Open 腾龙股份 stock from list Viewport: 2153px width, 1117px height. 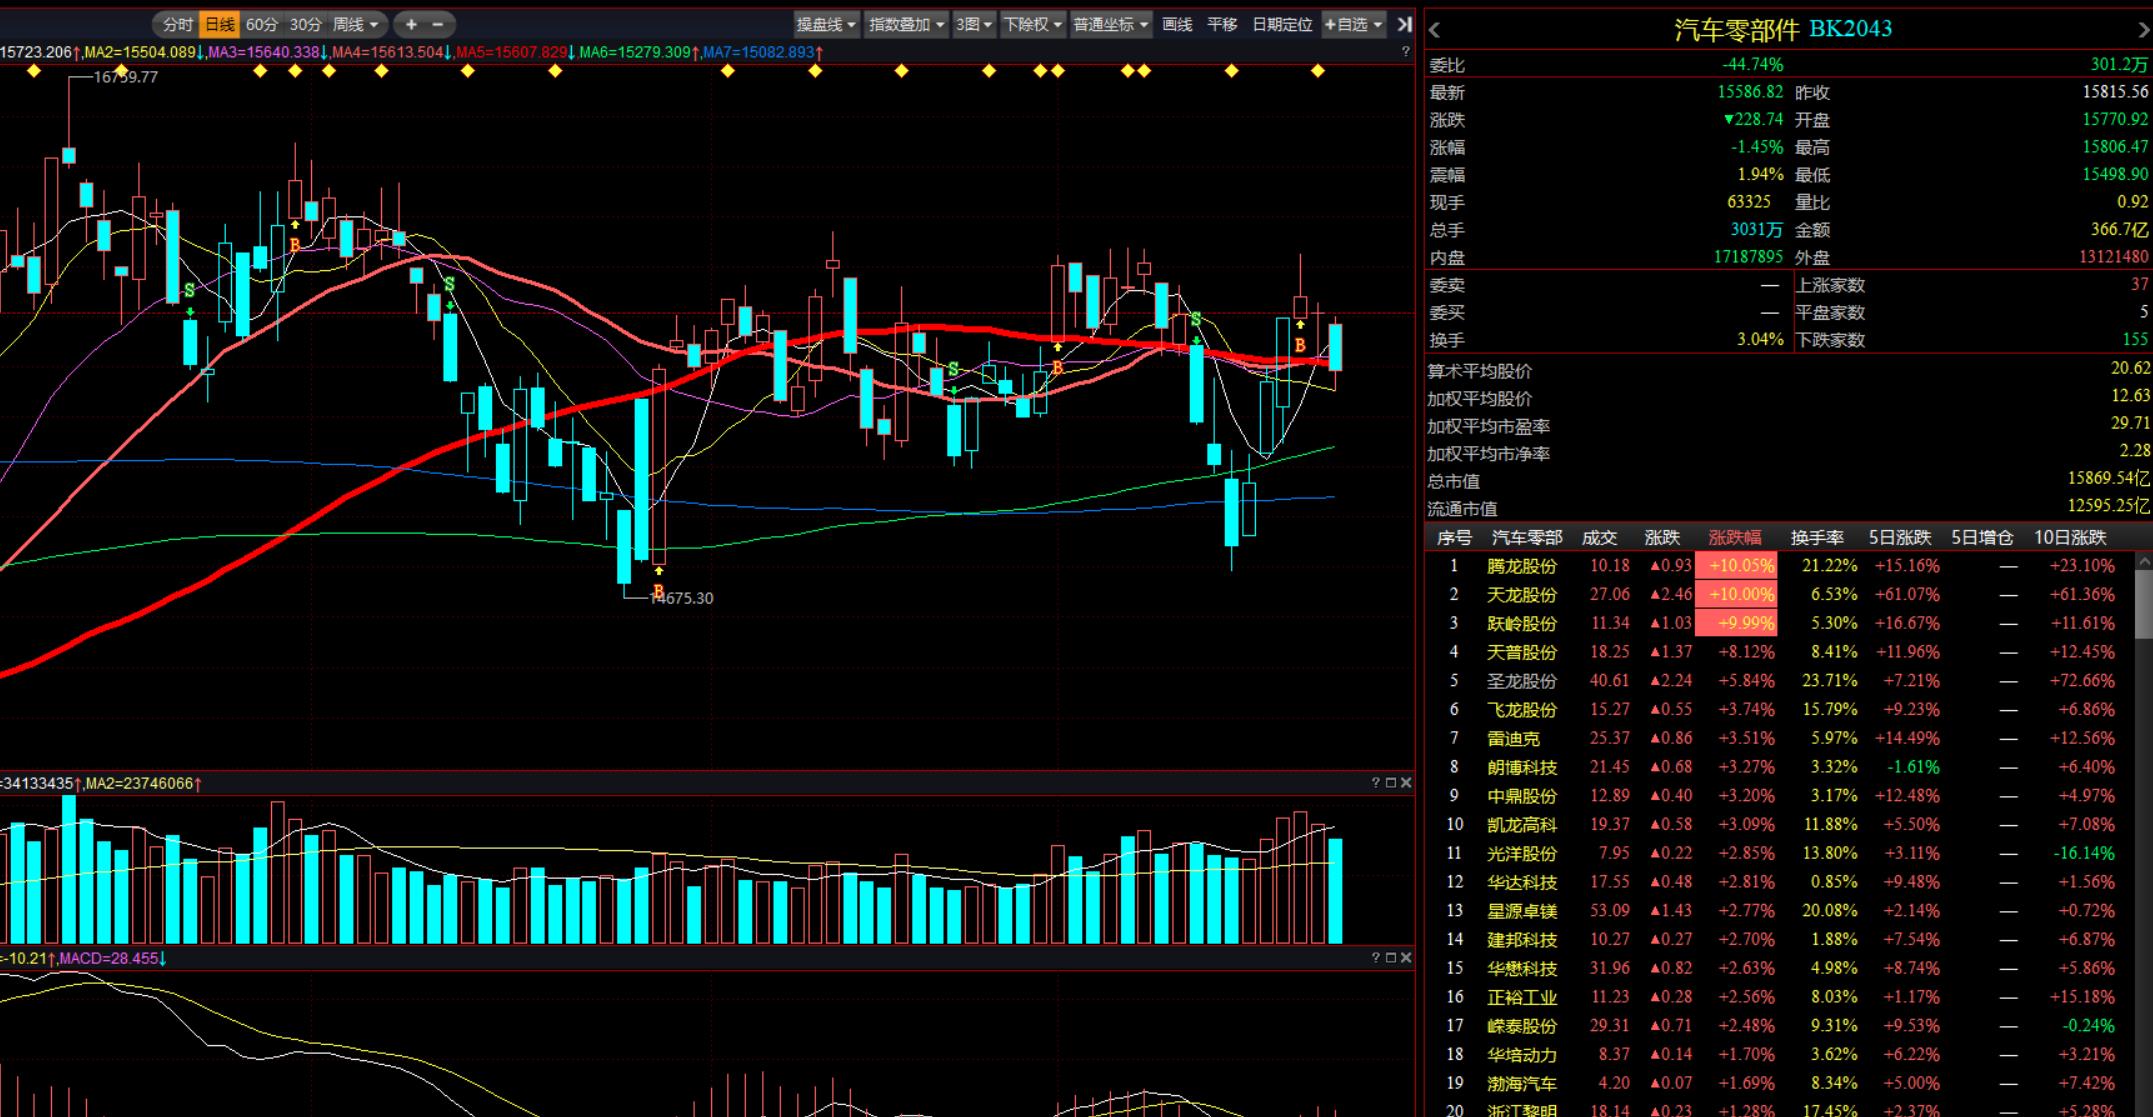click(1521, 566)
